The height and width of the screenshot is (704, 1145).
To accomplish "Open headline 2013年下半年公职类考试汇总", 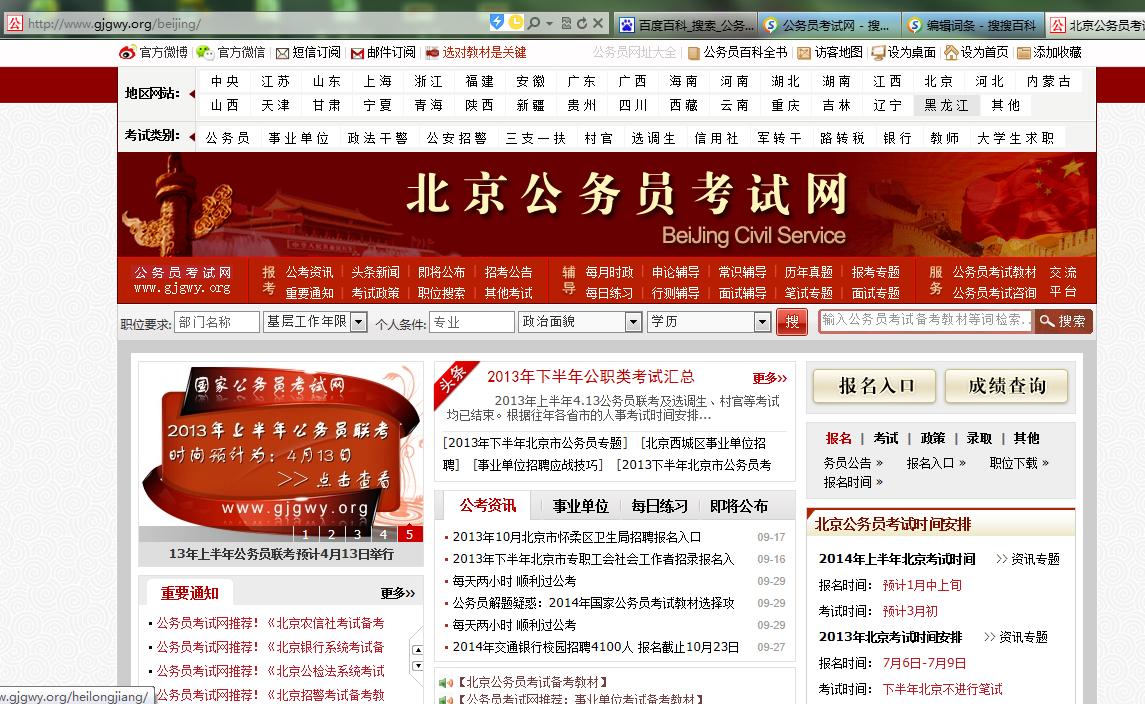I will click(591, 377).
